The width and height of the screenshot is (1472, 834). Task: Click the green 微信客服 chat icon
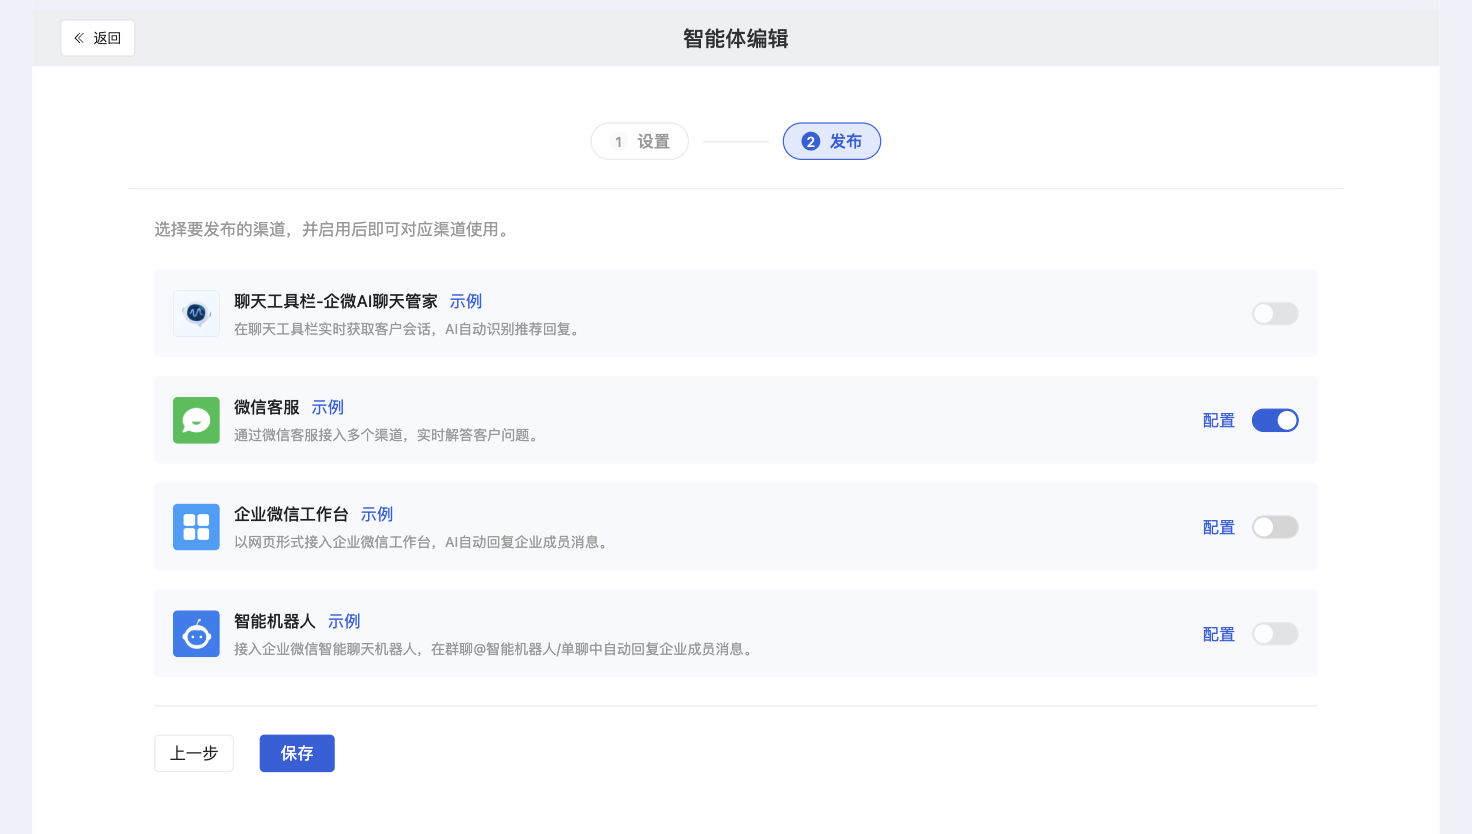196,420
